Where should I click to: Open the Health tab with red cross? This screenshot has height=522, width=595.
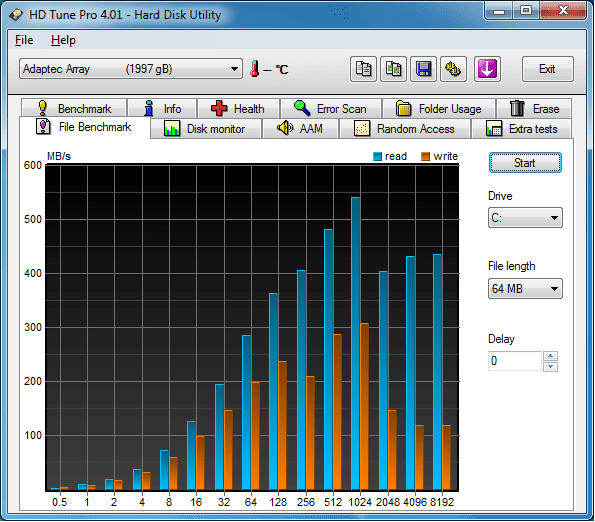239,108
